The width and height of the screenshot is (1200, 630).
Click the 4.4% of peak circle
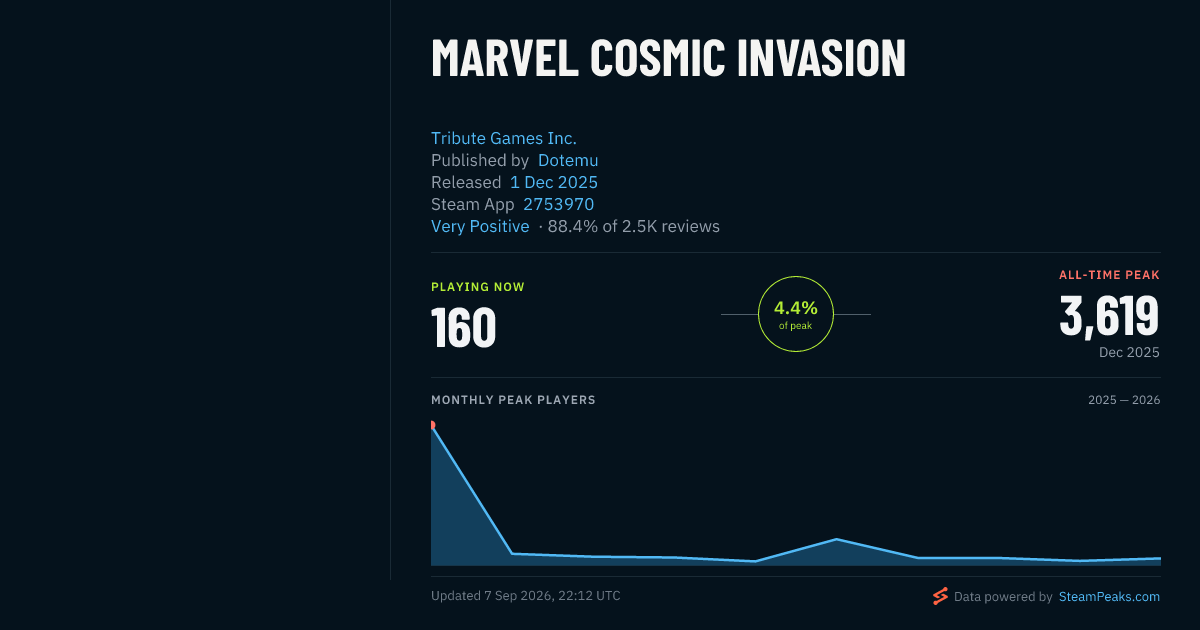pos(796,314)
